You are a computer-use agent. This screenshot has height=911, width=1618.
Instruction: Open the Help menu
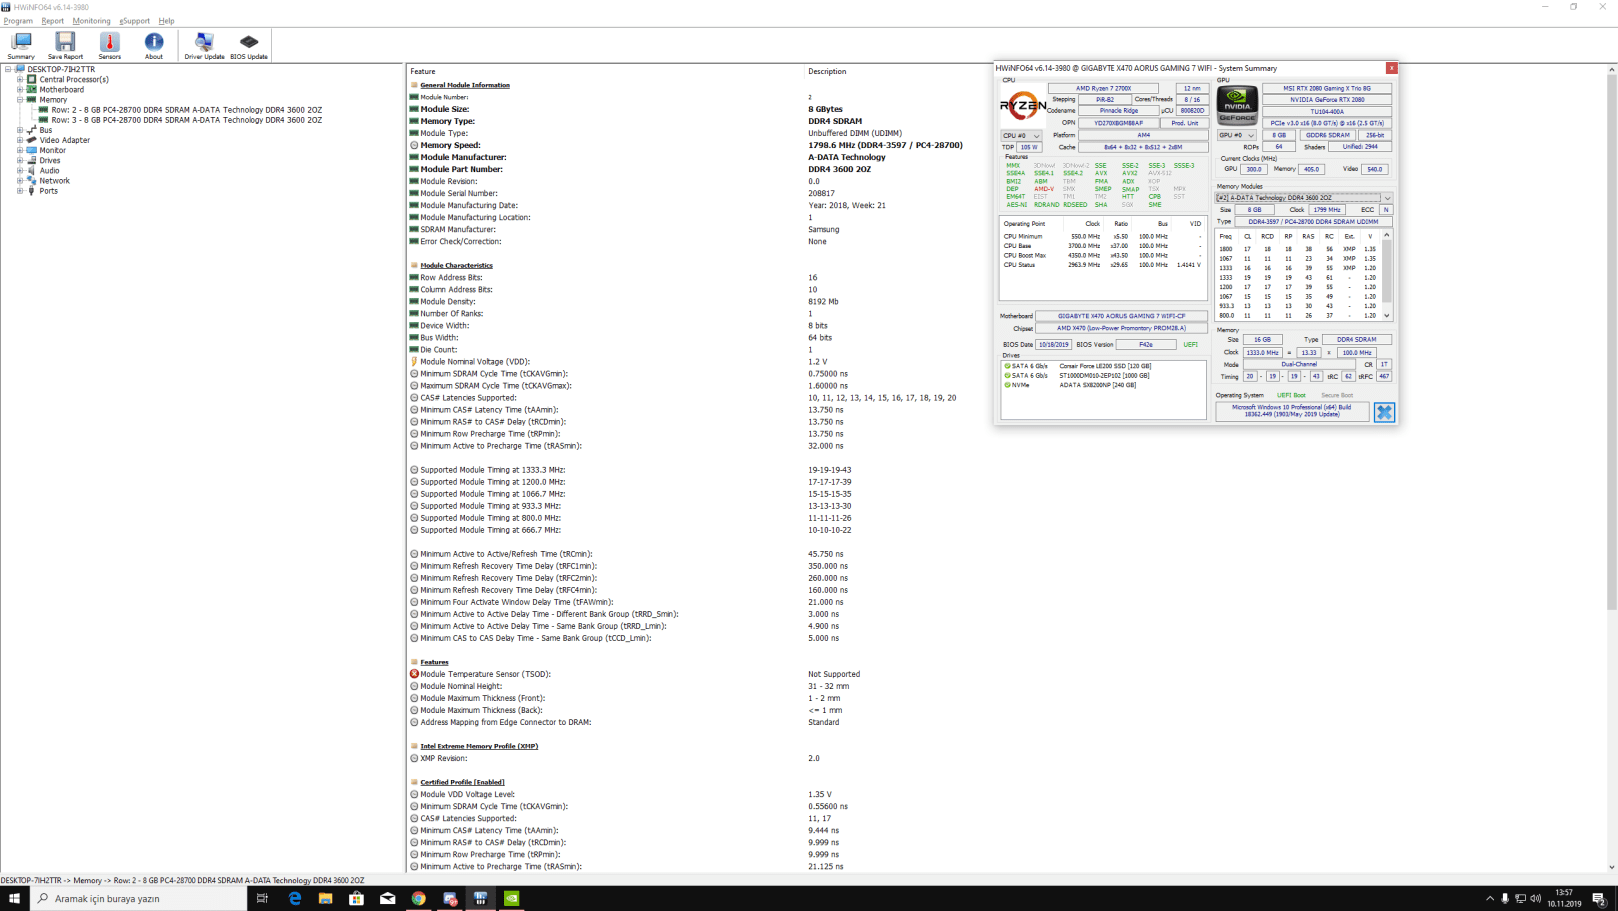pyautogui.click(x=166, y=21)
